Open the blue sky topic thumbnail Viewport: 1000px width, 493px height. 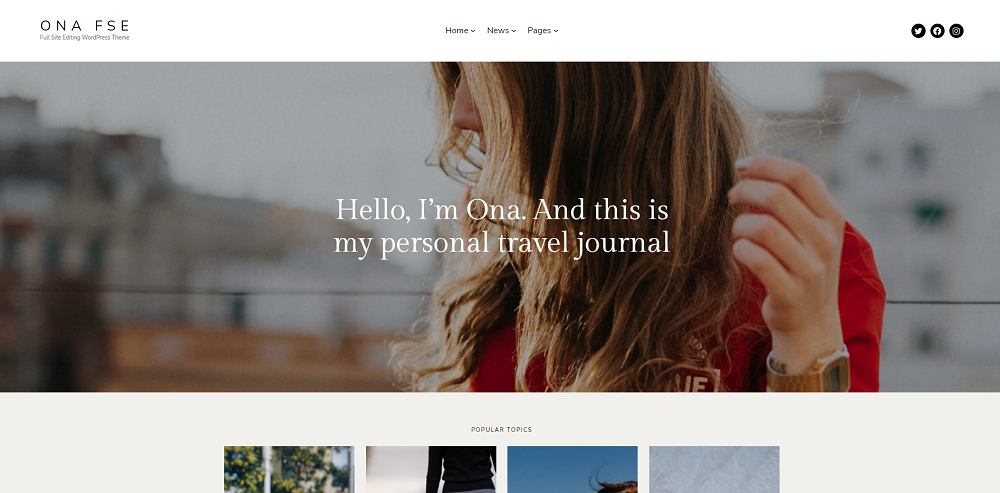point(572,469)
